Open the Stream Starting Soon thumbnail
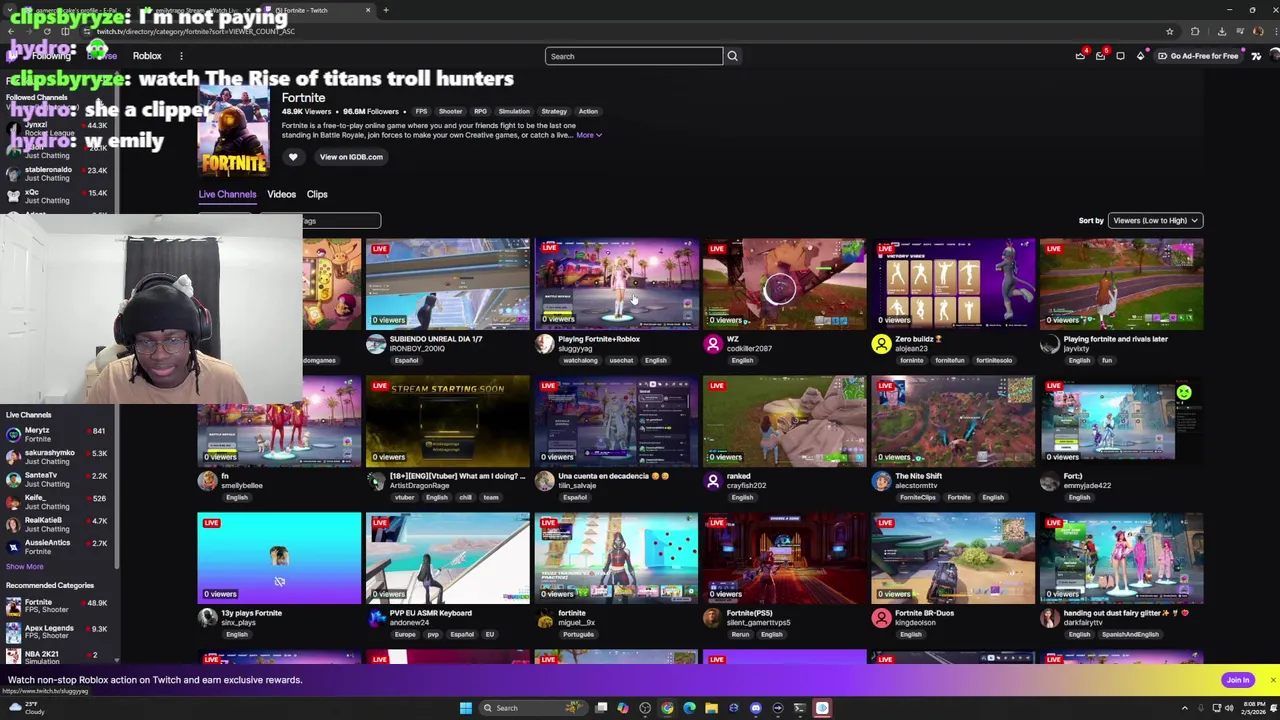 pos(447,421)
